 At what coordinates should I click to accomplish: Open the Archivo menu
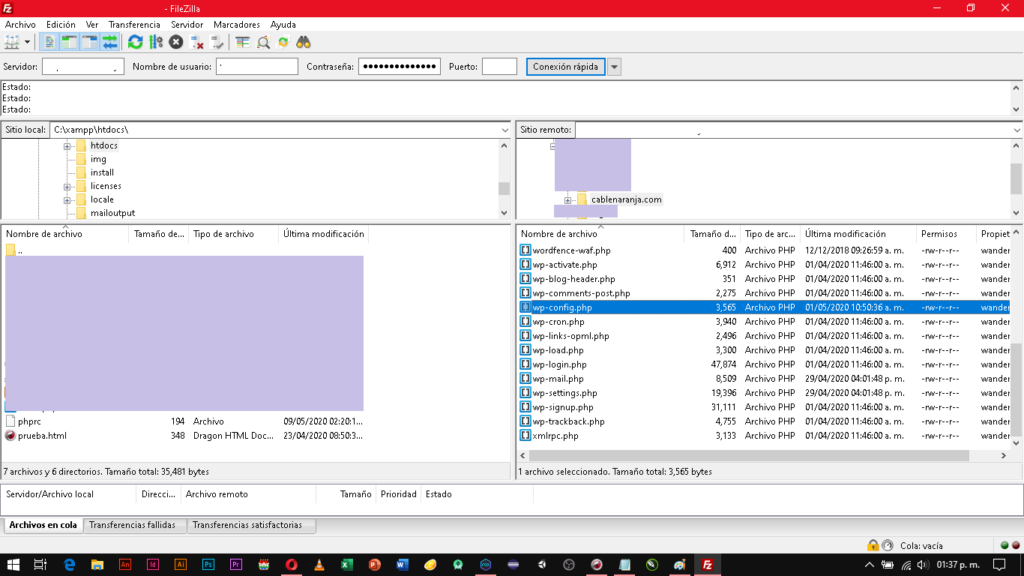(x=20, y=25)
